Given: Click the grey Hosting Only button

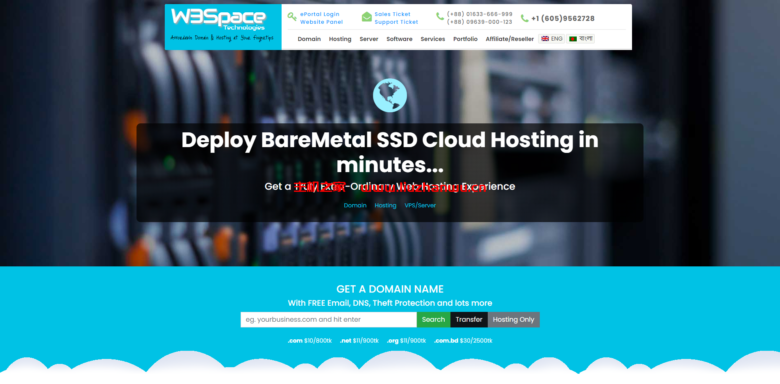Looking at the screenshot, I should point(513,319).
